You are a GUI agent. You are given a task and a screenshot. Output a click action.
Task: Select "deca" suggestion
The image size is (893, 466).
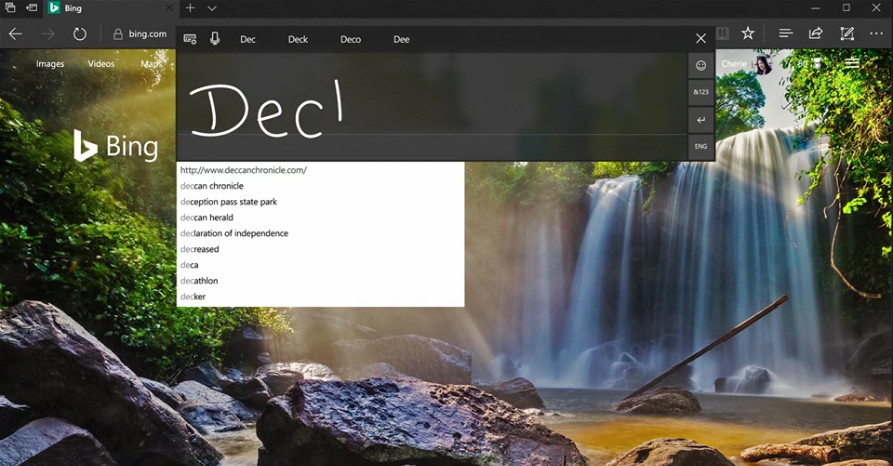coord(320,265)
